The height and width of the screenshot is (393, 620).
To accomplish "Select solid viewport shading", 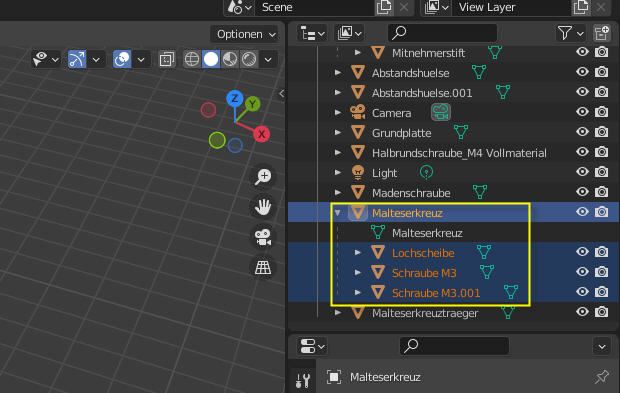I will 211,59.
